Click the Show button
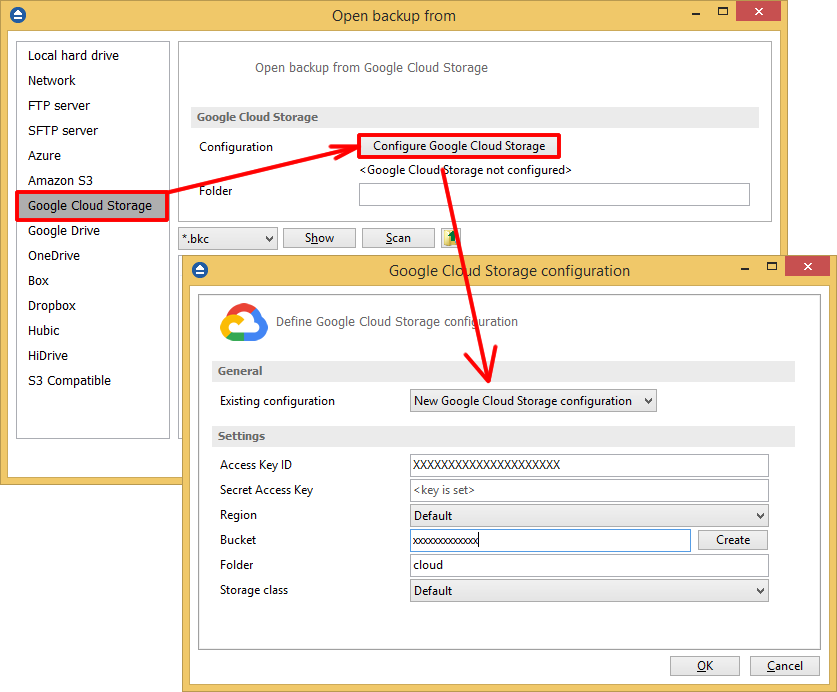Screen dimensions: 837x692 tap(319, 238)
